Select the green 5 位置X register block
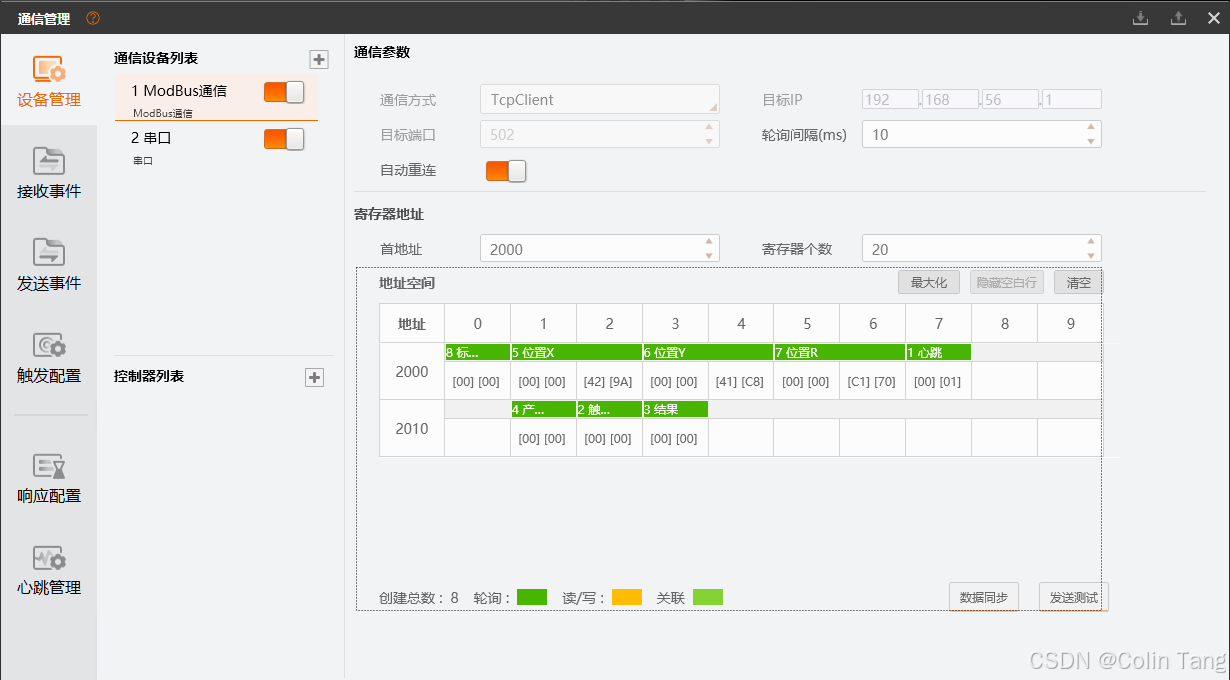Viewport: 1230px width, 680px height. [x=576, y=352]
